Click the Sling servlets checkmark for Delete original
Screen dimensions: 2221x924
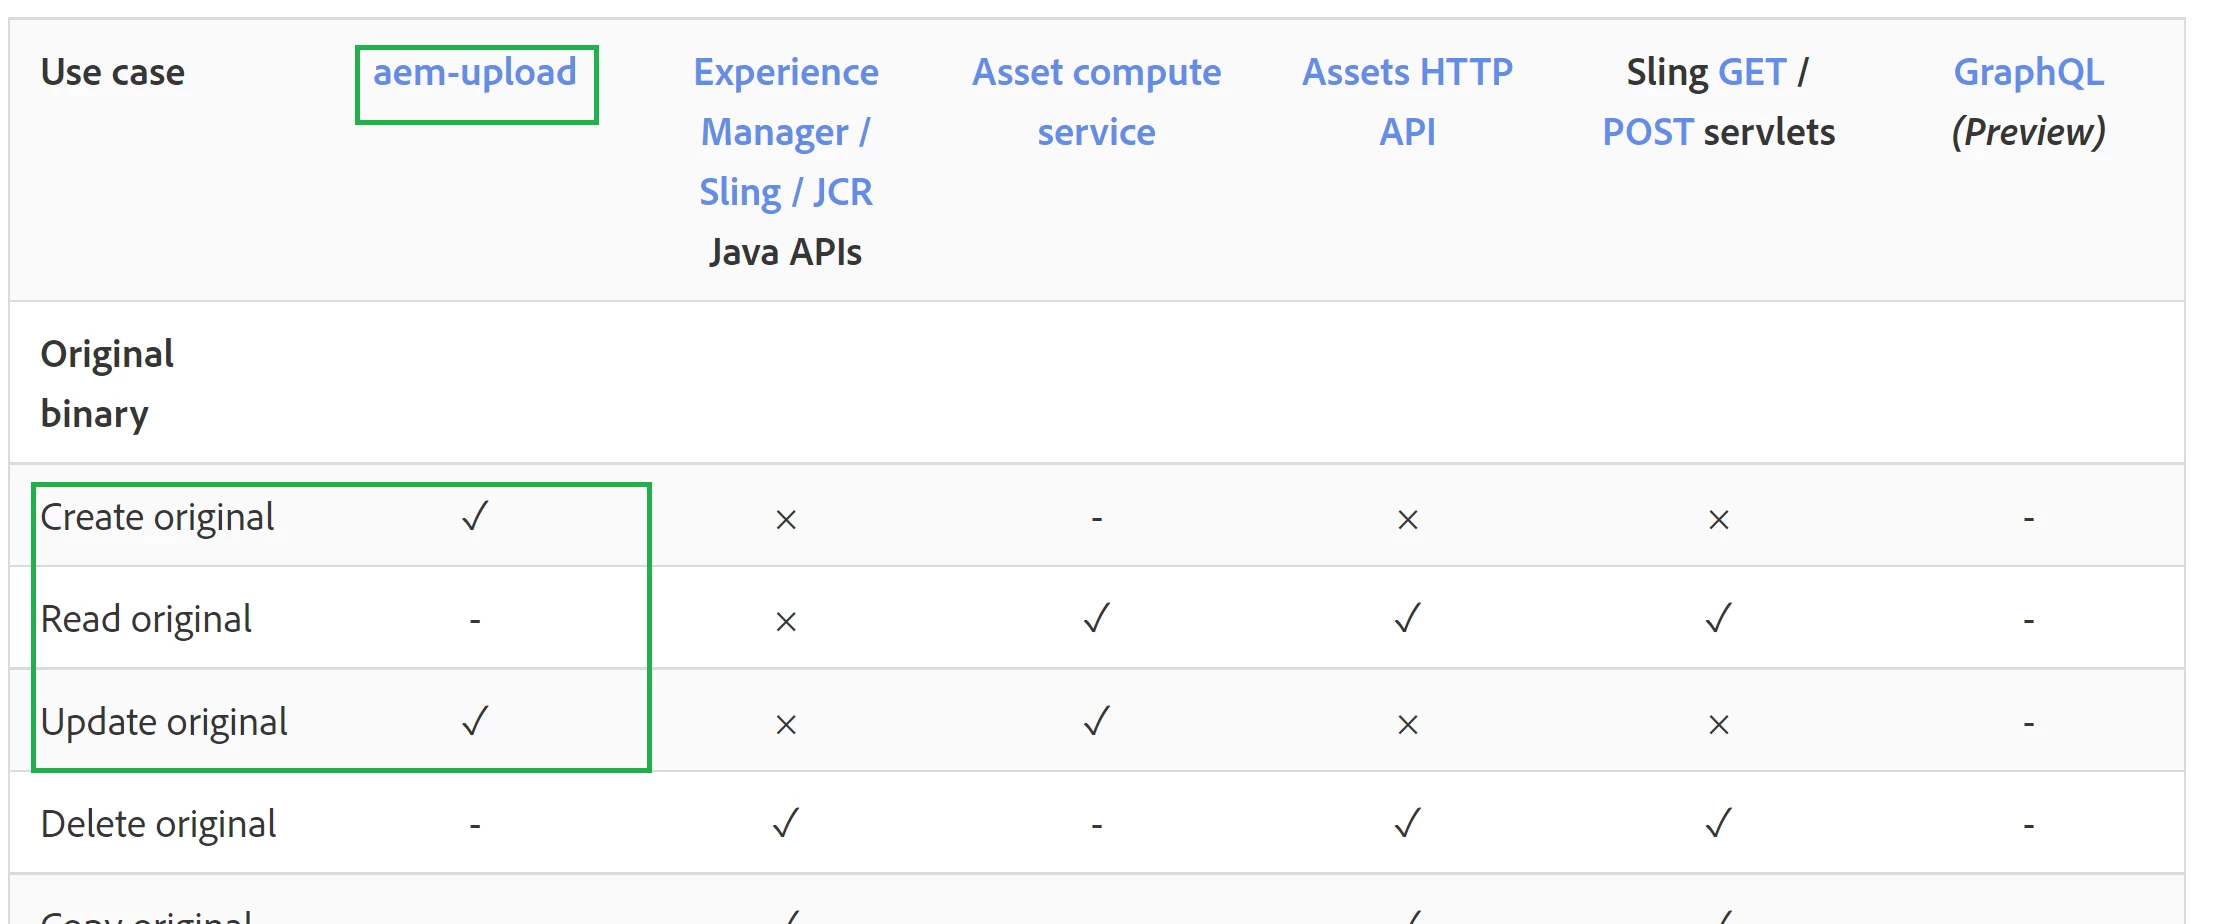point(1719,823)
